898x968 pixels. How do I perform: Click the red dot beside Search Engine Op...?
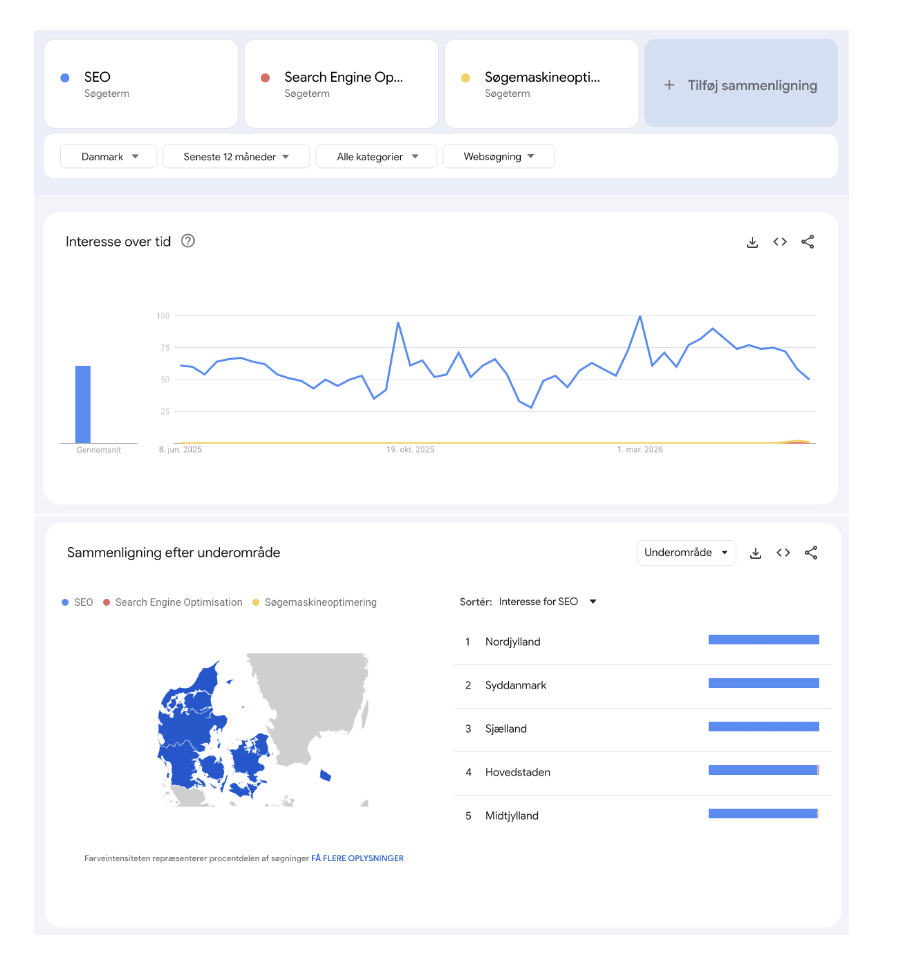(265, 78)
